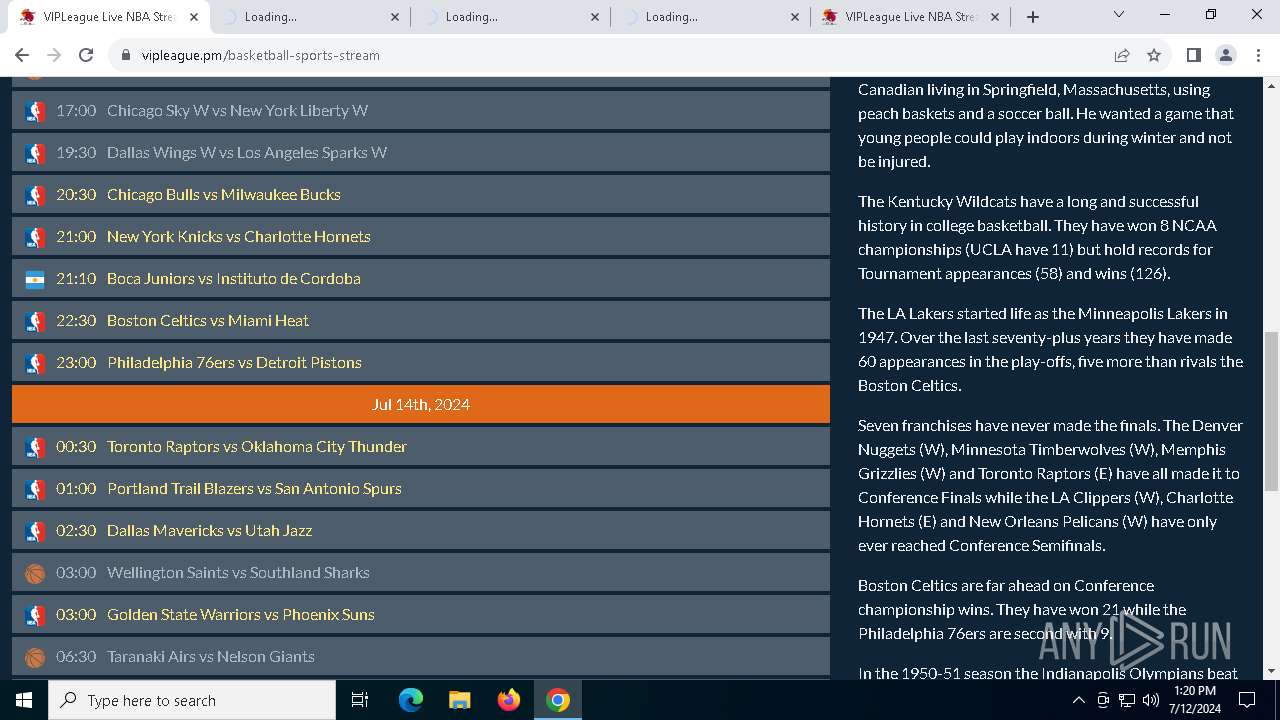Click basketball icon beside Wellington Saints game
1280x720 pixels.
(35, 573)
